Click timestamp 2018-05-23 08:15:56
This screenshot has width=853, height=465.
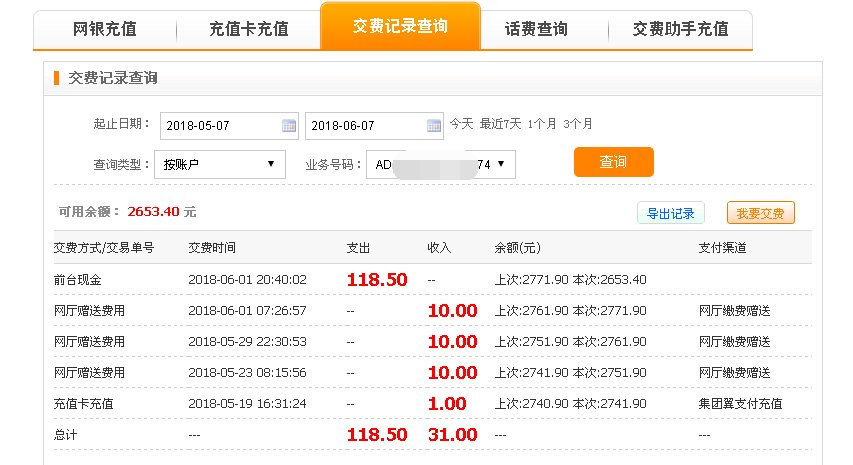247,373
